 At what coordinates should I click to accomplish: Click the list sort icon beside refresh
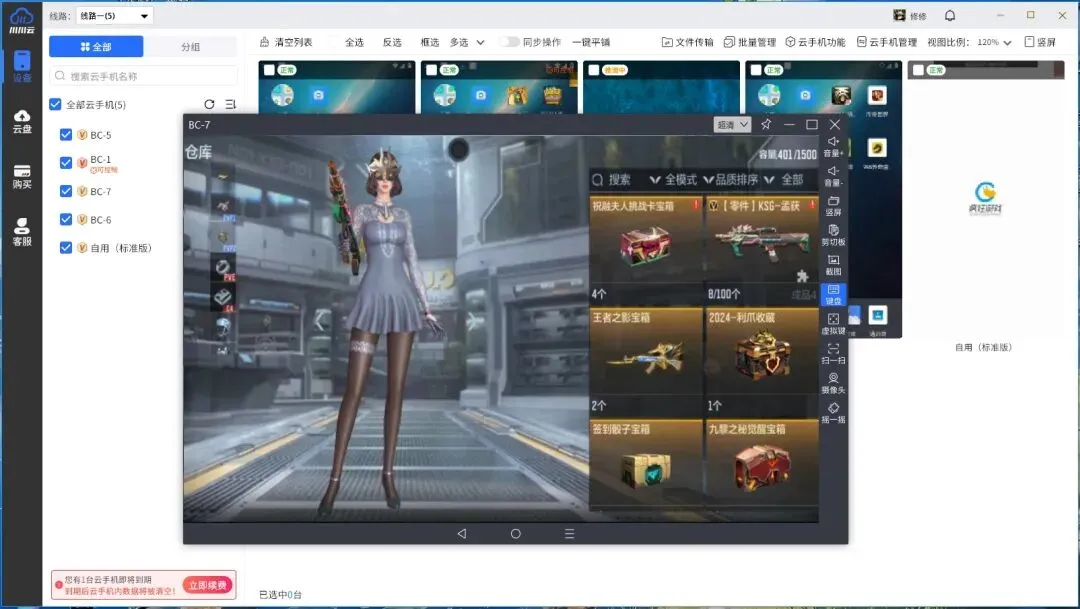pyautogui.click(x=231, y=104)
